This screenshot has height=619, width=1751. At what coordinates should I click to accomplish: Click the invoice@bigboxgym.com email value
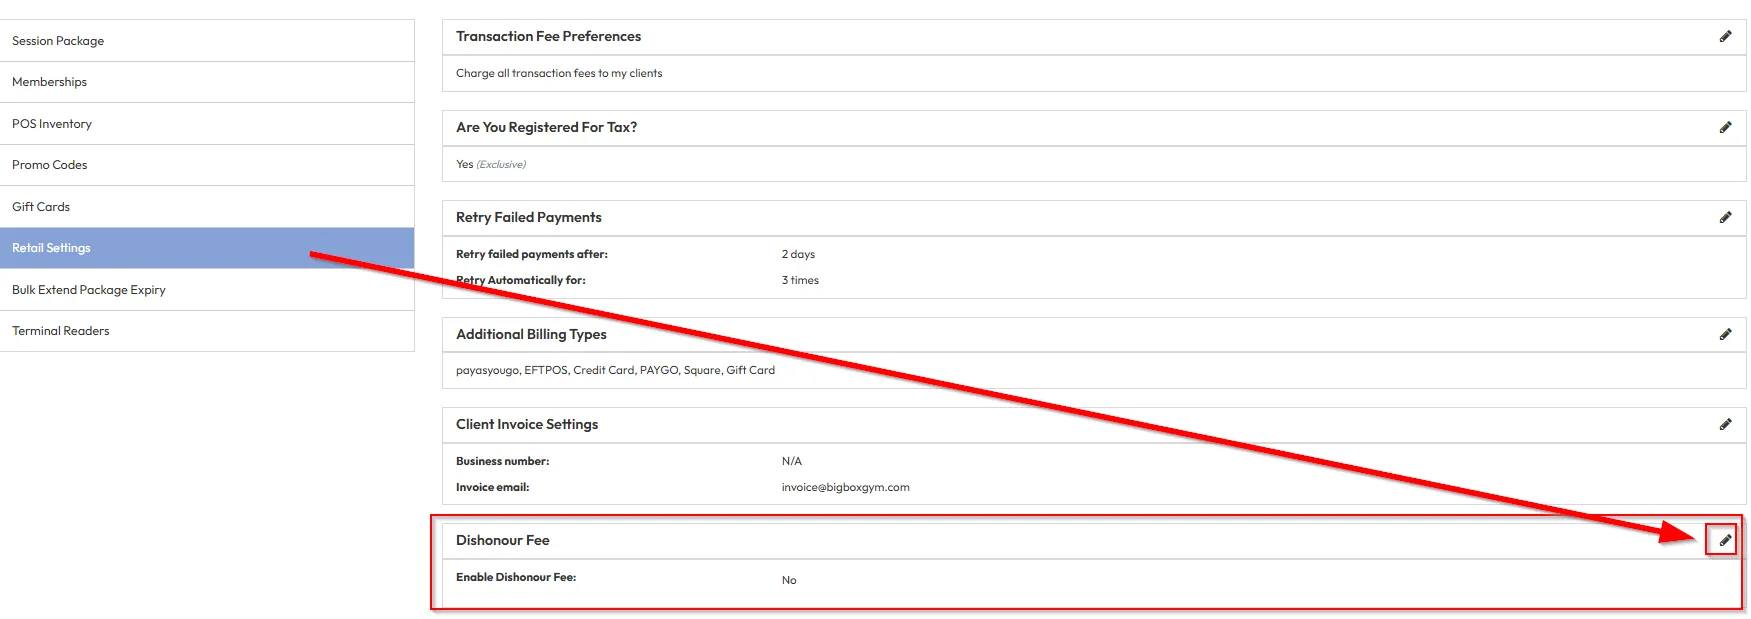(x=845, y=488)
